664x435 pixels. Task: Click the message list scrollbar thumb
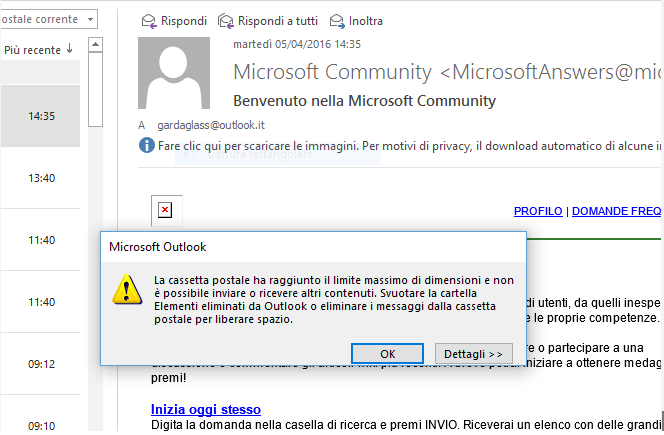[x=96, y=89]
